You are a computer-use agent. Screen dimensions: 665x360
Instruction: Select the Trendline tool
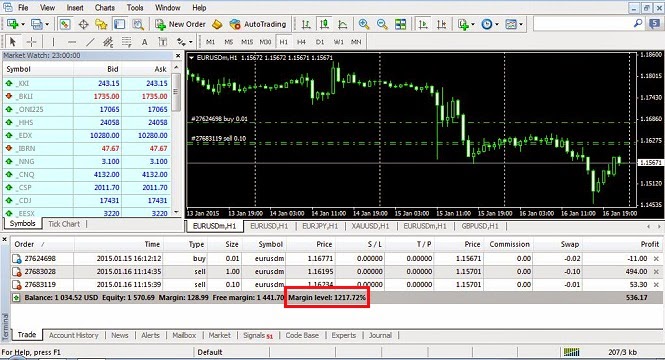click(90, 42)
